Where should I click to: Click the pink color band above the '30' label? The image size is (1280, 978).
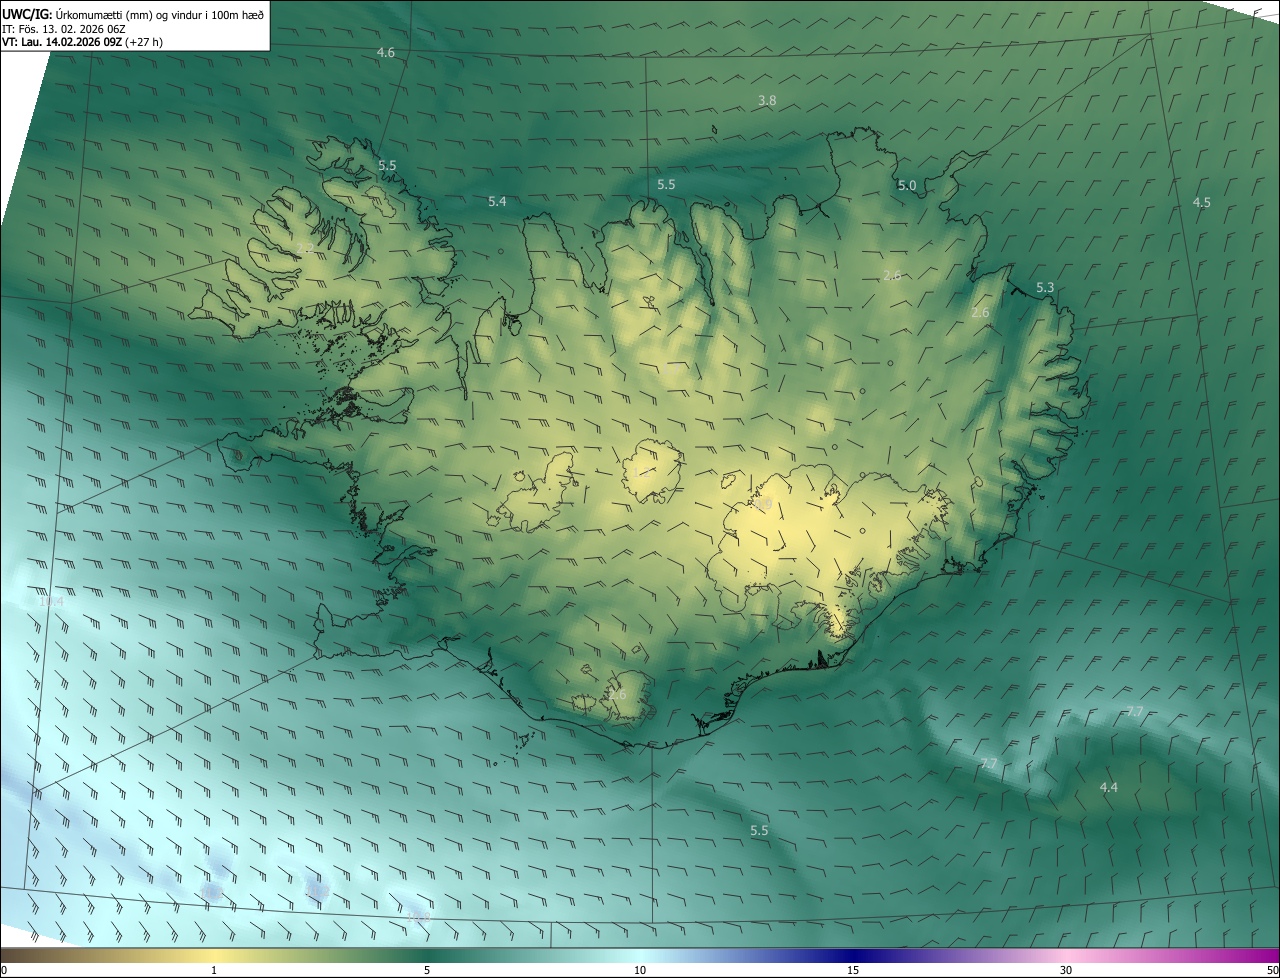[x=1066, y=955]
